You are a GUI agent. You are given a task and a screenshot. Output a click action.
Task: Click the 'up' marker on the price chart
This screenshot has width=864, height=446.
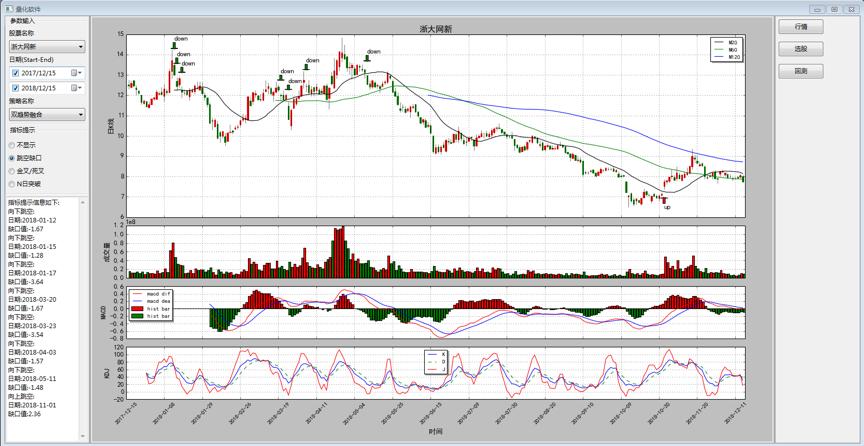click(x=667, y=206)
